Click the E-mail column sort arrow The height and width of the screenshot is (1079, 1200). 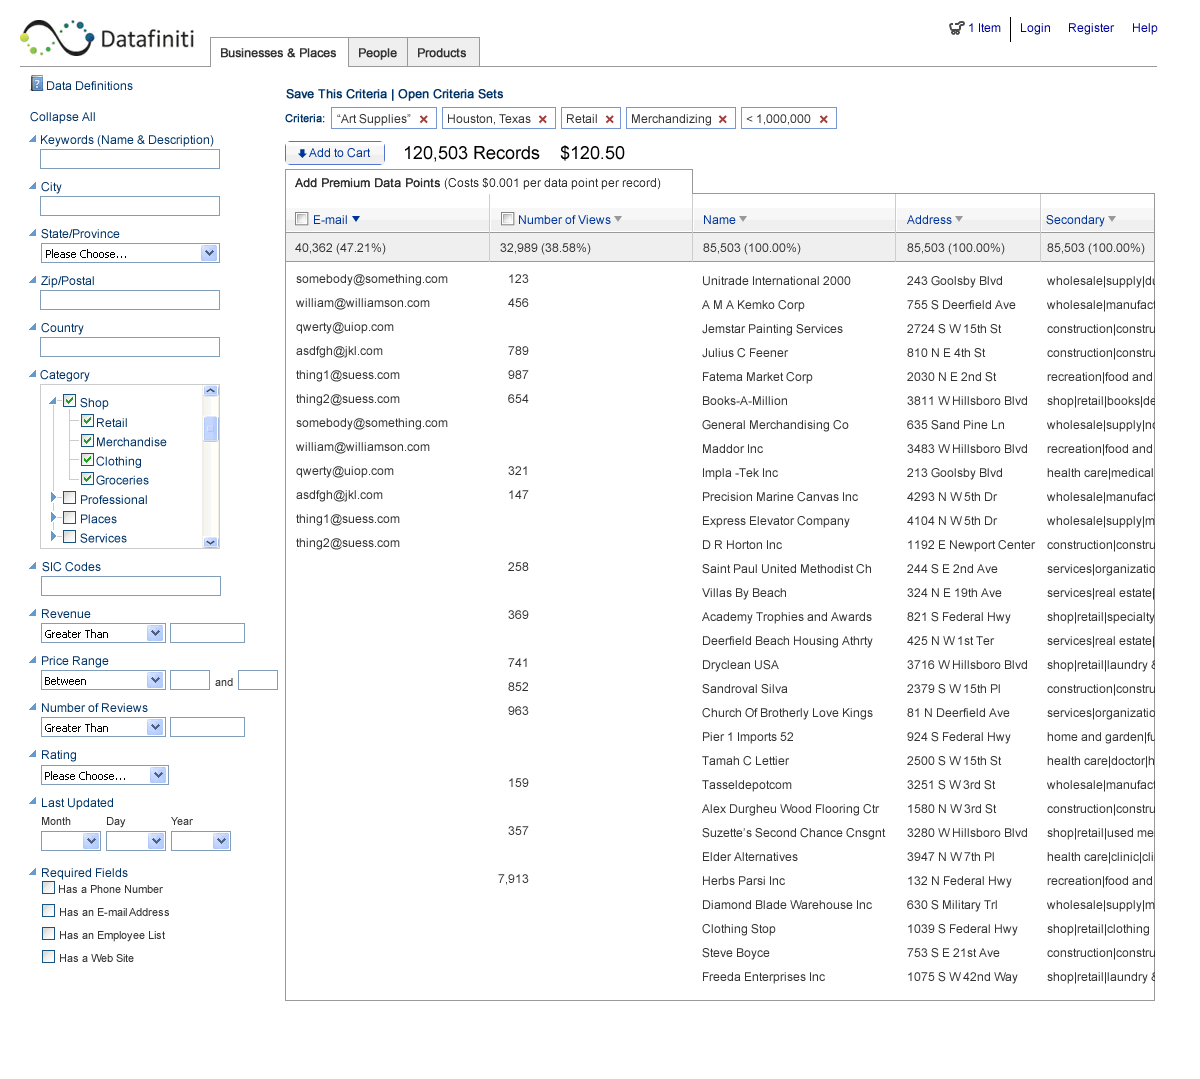click(x=356, y=219)
